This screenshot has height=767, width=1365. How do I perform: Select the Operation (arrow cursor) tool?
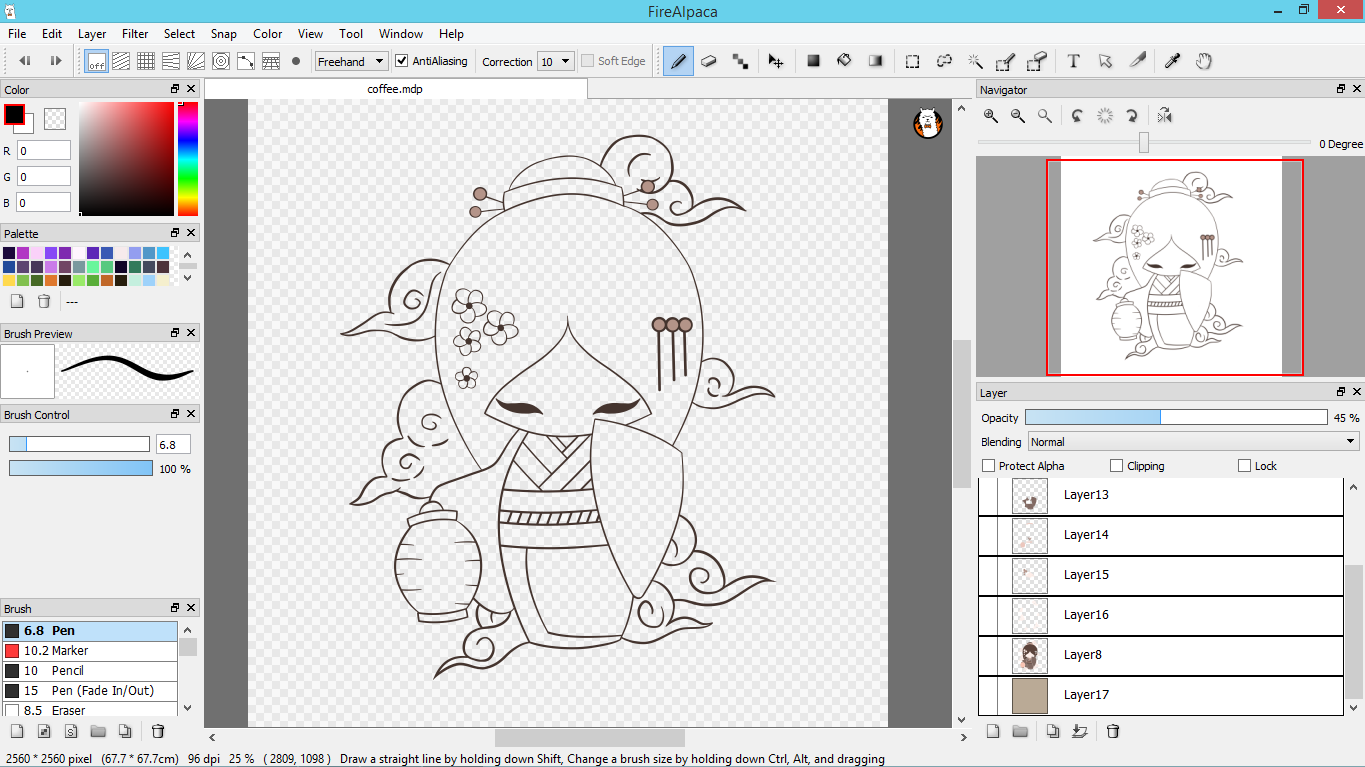coord(1105,61)
